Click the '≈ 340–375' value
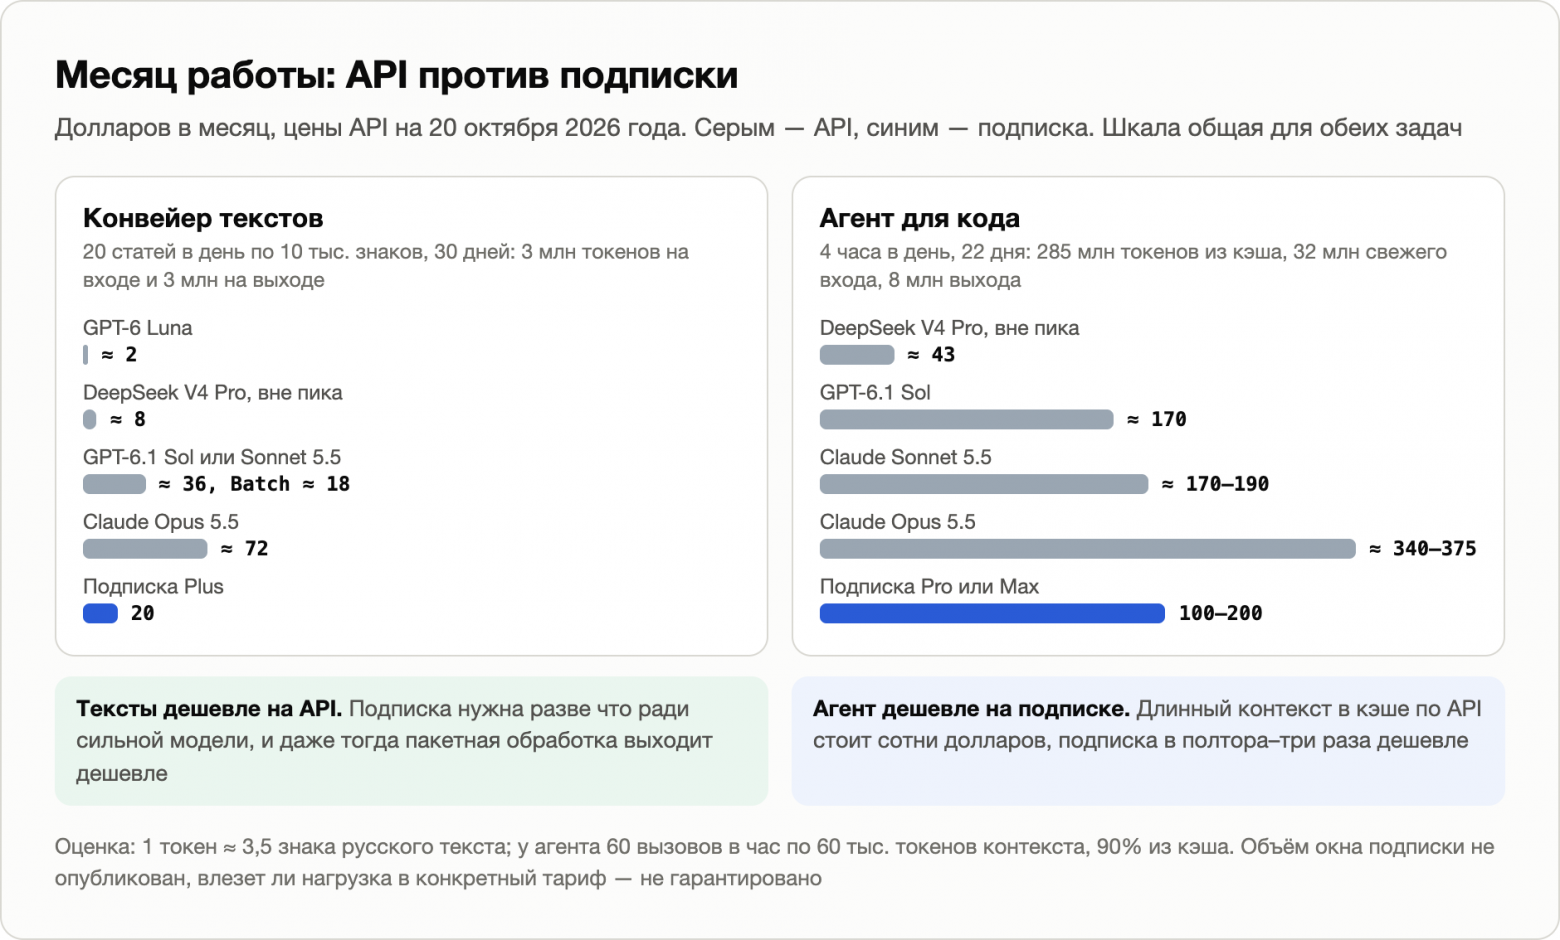 point(1423,549)
